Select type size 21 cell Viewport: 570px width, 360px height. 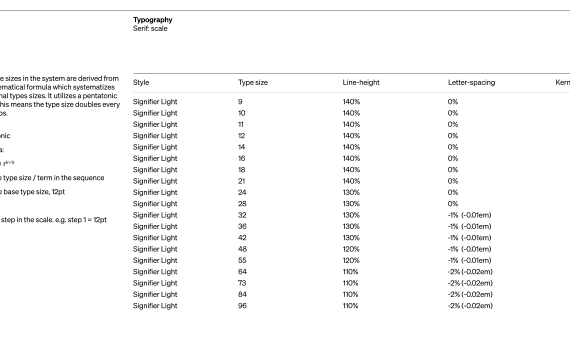(x=241, y=181)
